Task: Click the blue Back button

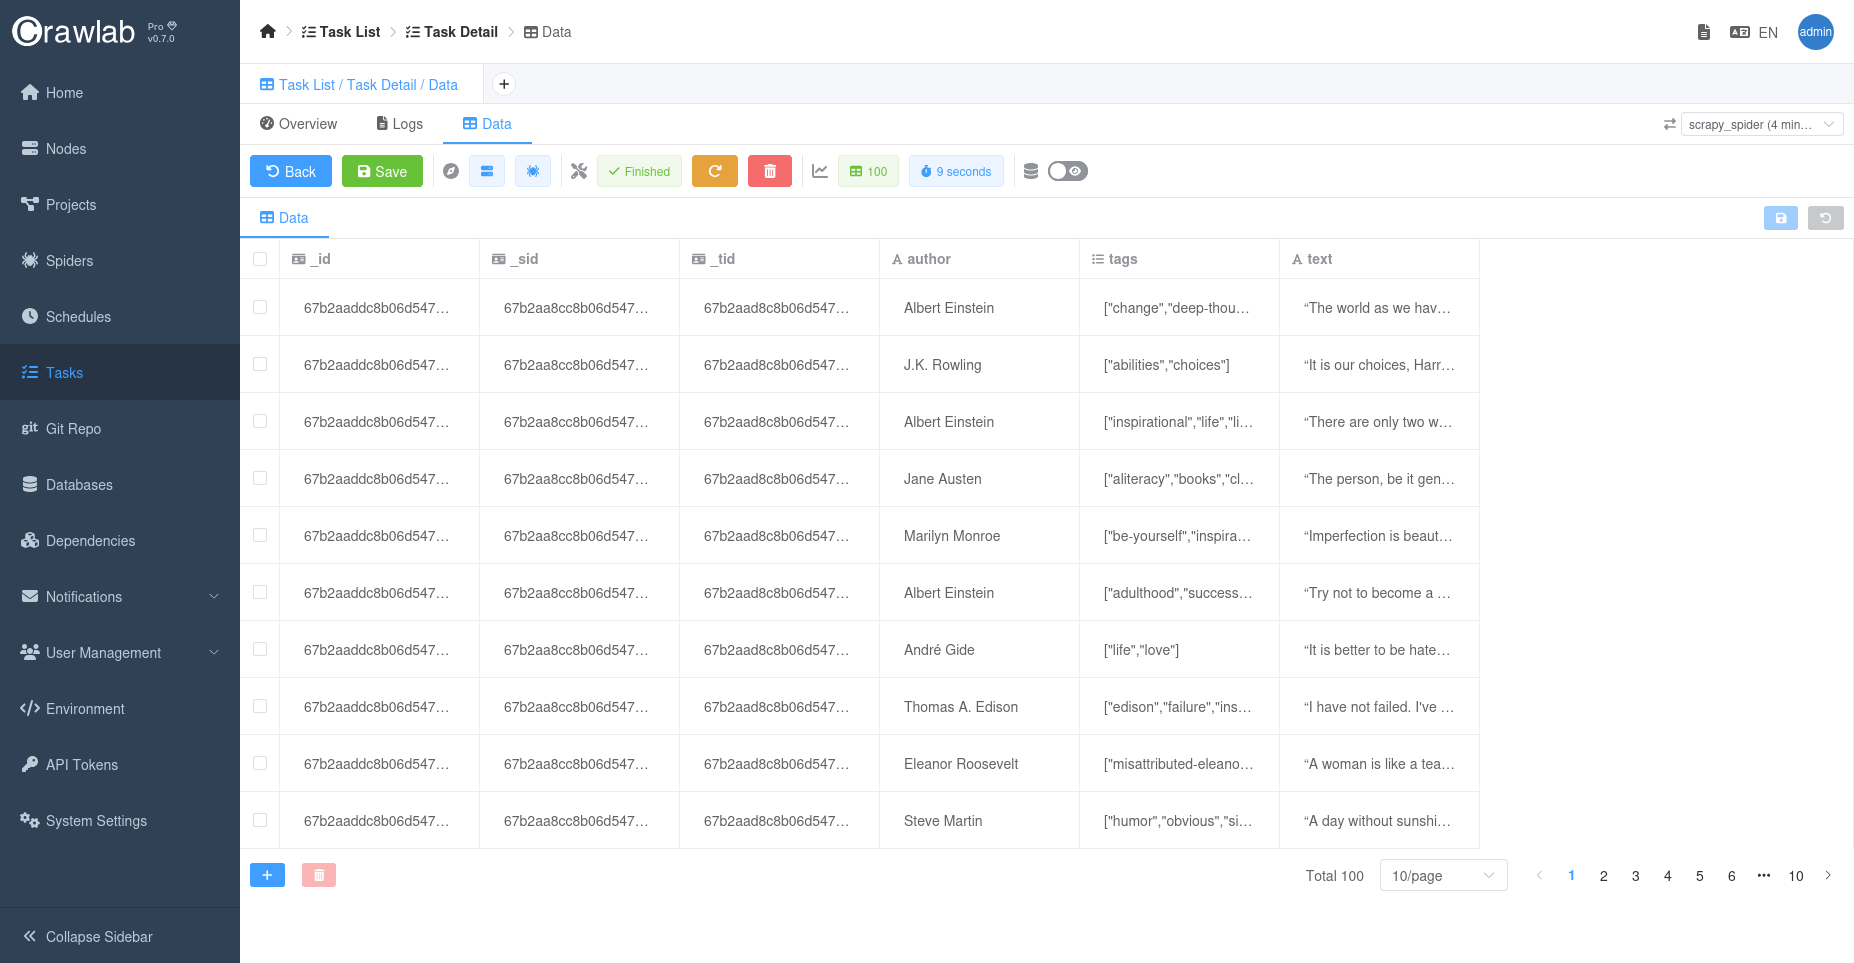Action: tap(290, 171)
